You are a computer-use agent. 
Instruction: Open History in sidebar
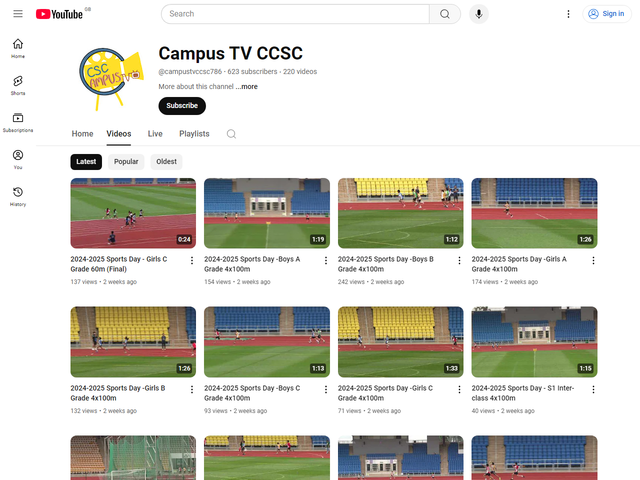pyautogui.click(x=18, y=196)
